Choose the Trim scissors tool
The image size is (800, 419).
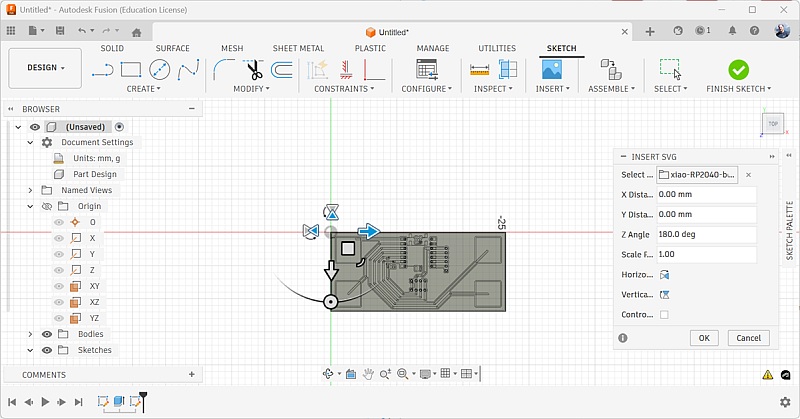tap(253, 69)
